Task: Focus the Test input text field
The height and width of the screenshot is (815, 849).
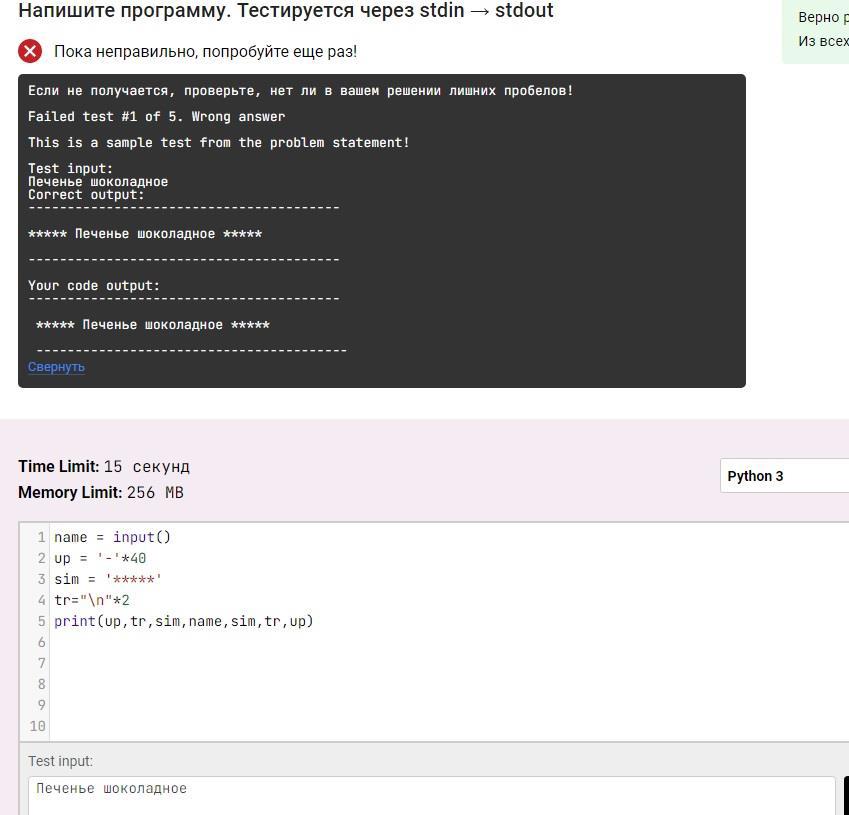Action: pos(430,793)
